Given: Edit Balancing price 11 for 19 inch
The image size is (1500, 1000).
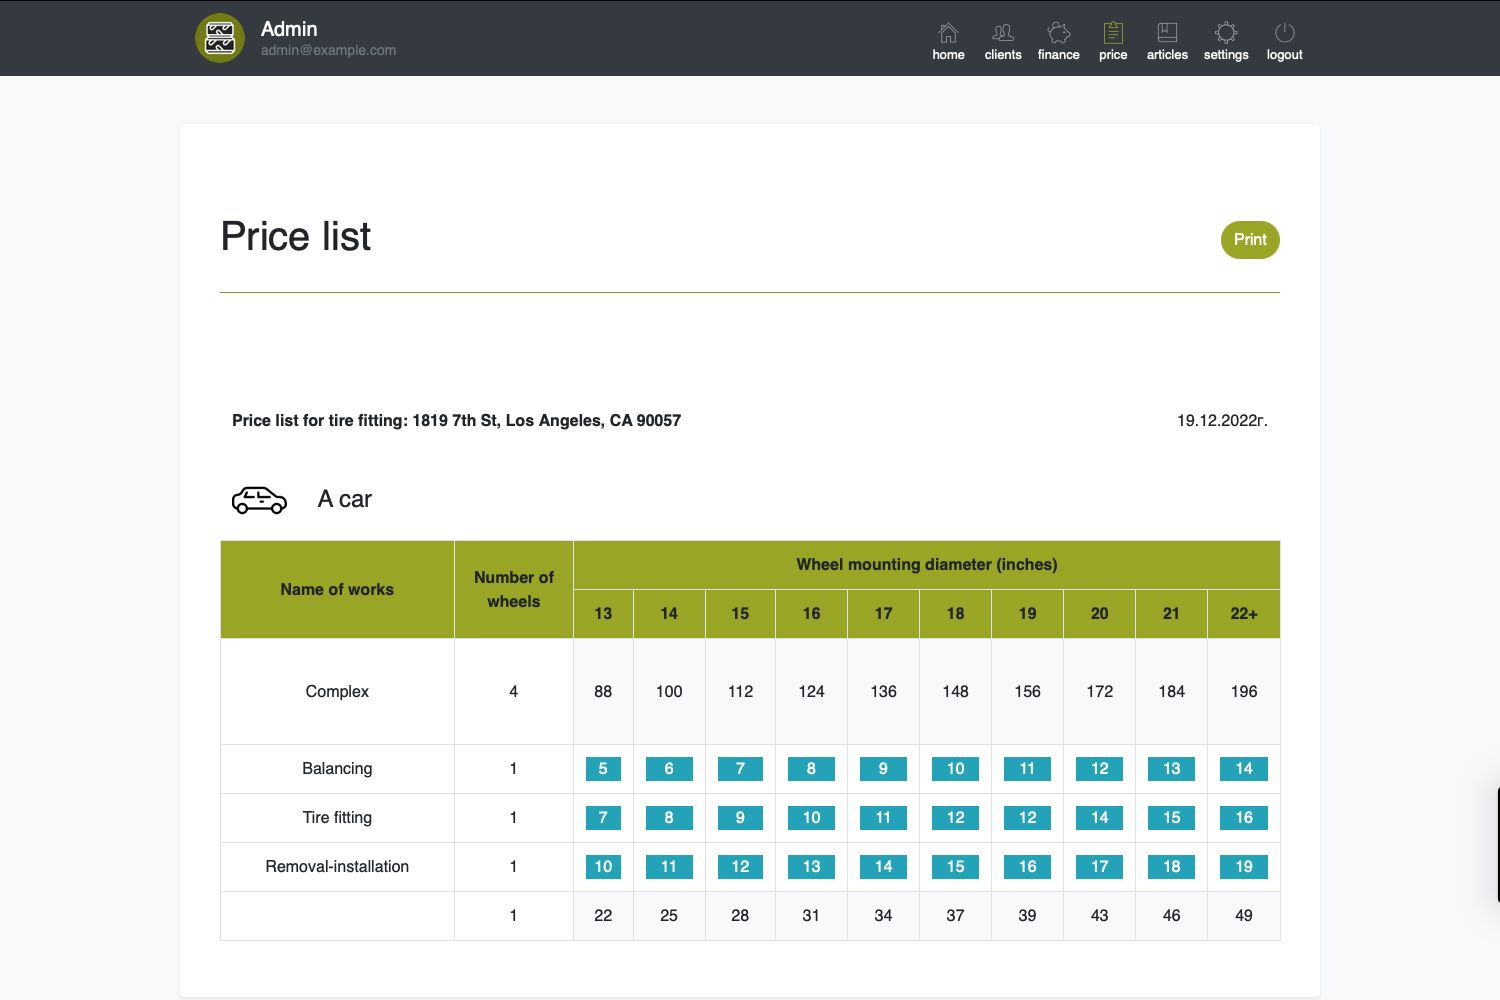Looking at the screenshot, I should click(x=1027, y=769).
